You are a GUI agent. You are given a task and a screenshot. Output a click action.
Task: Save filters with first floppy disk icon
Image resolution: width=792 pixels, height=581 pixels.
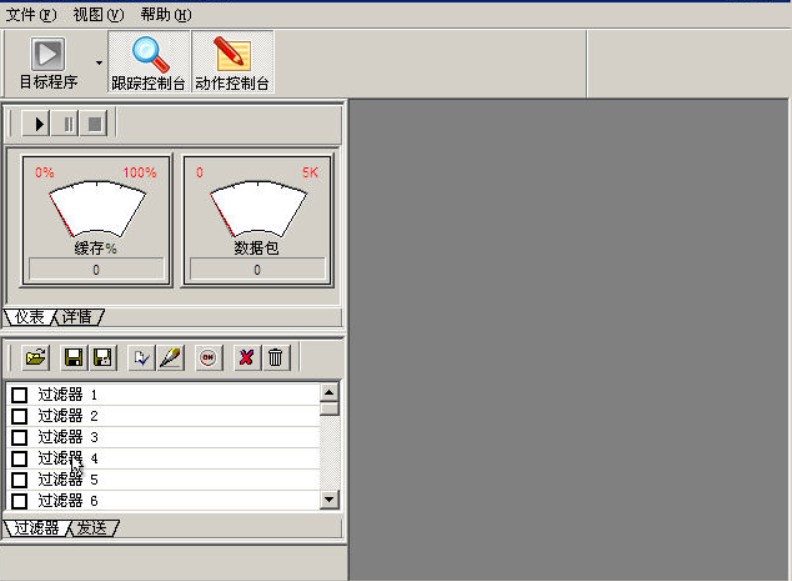coord(74,358)
